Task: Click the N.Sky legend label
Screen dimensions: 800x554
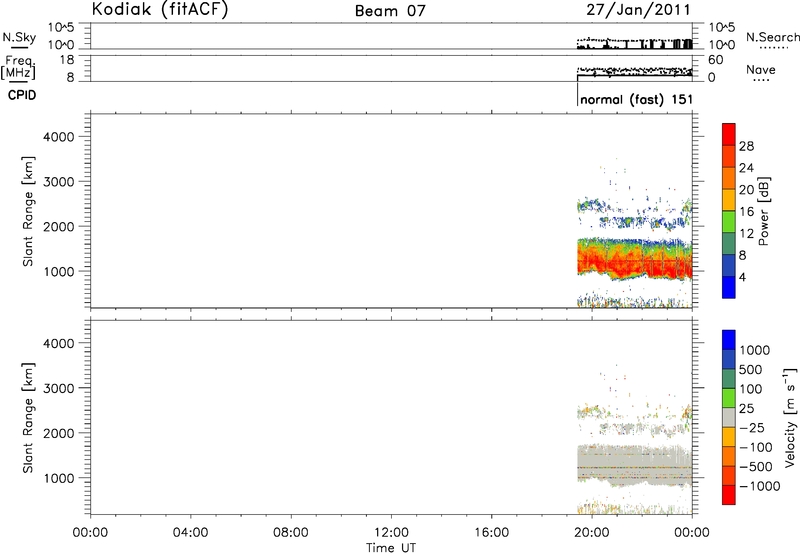Action: click(19, 37)
